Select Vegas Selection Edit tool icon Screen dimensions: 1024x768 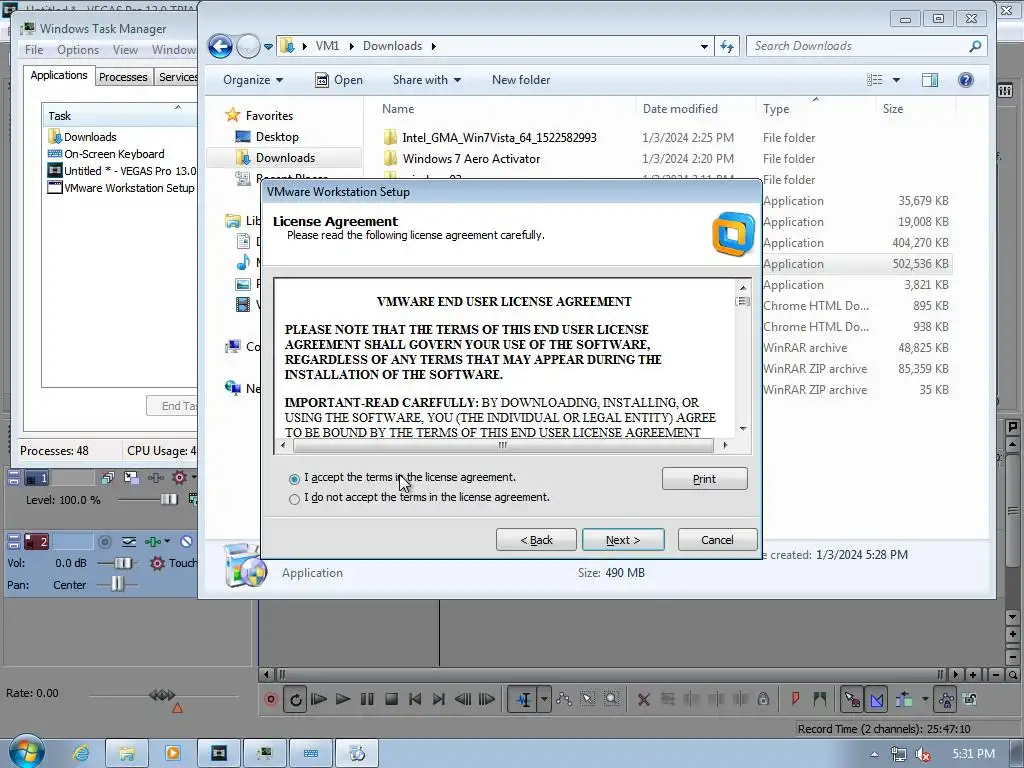click(x=588, y=699)
